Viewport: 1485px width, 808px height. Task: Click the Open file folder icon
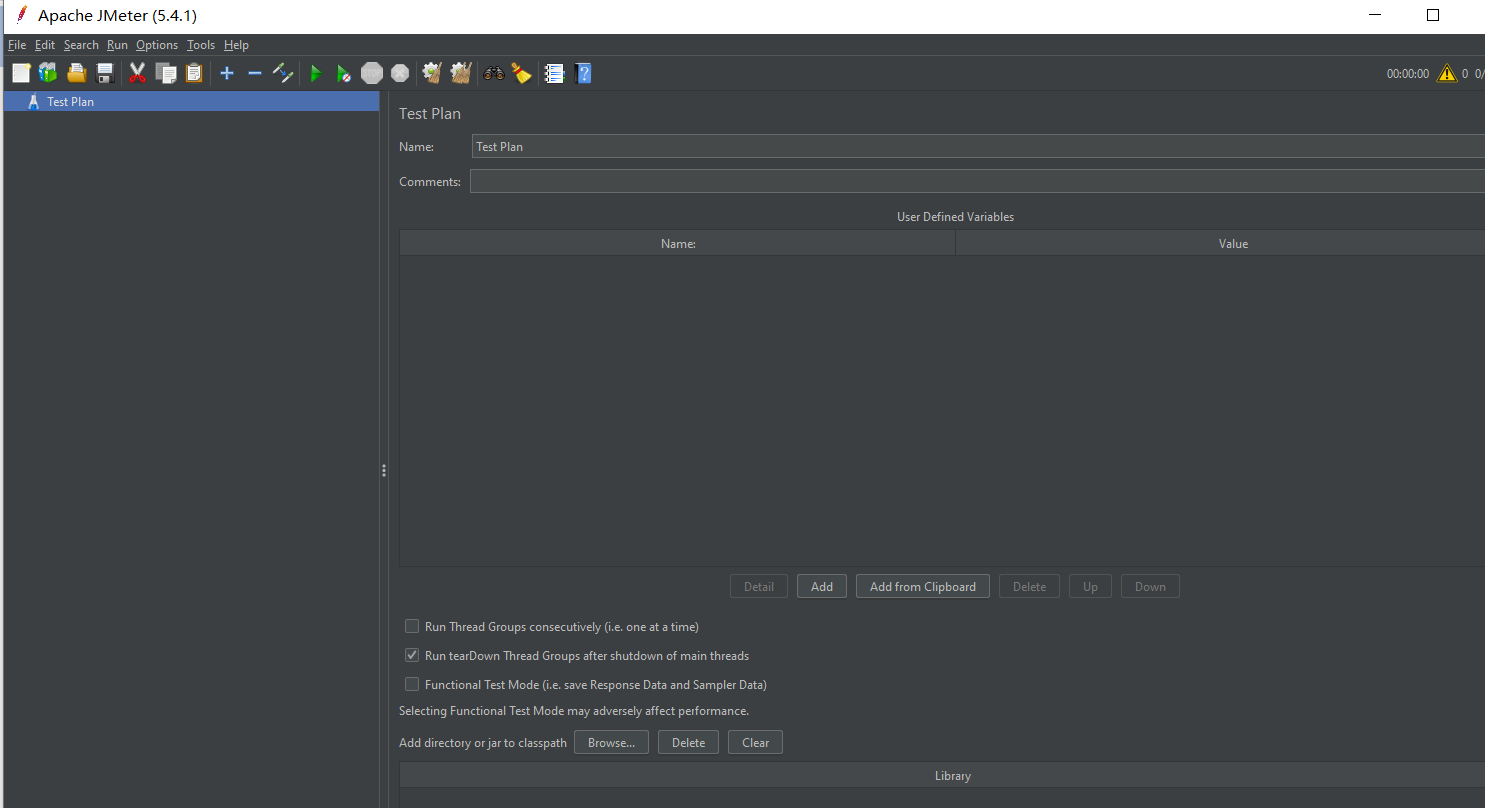(76, 73)
